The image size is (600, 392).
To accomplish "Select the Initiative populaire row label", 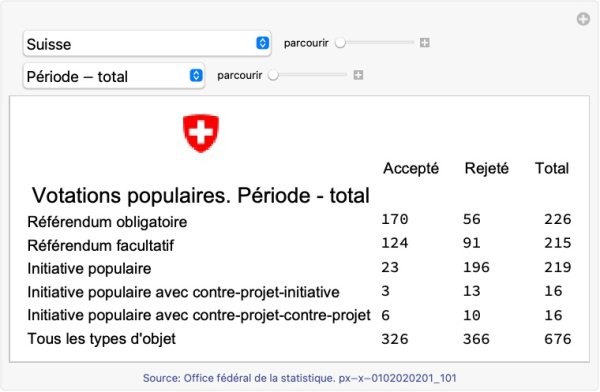I will 89,269.
